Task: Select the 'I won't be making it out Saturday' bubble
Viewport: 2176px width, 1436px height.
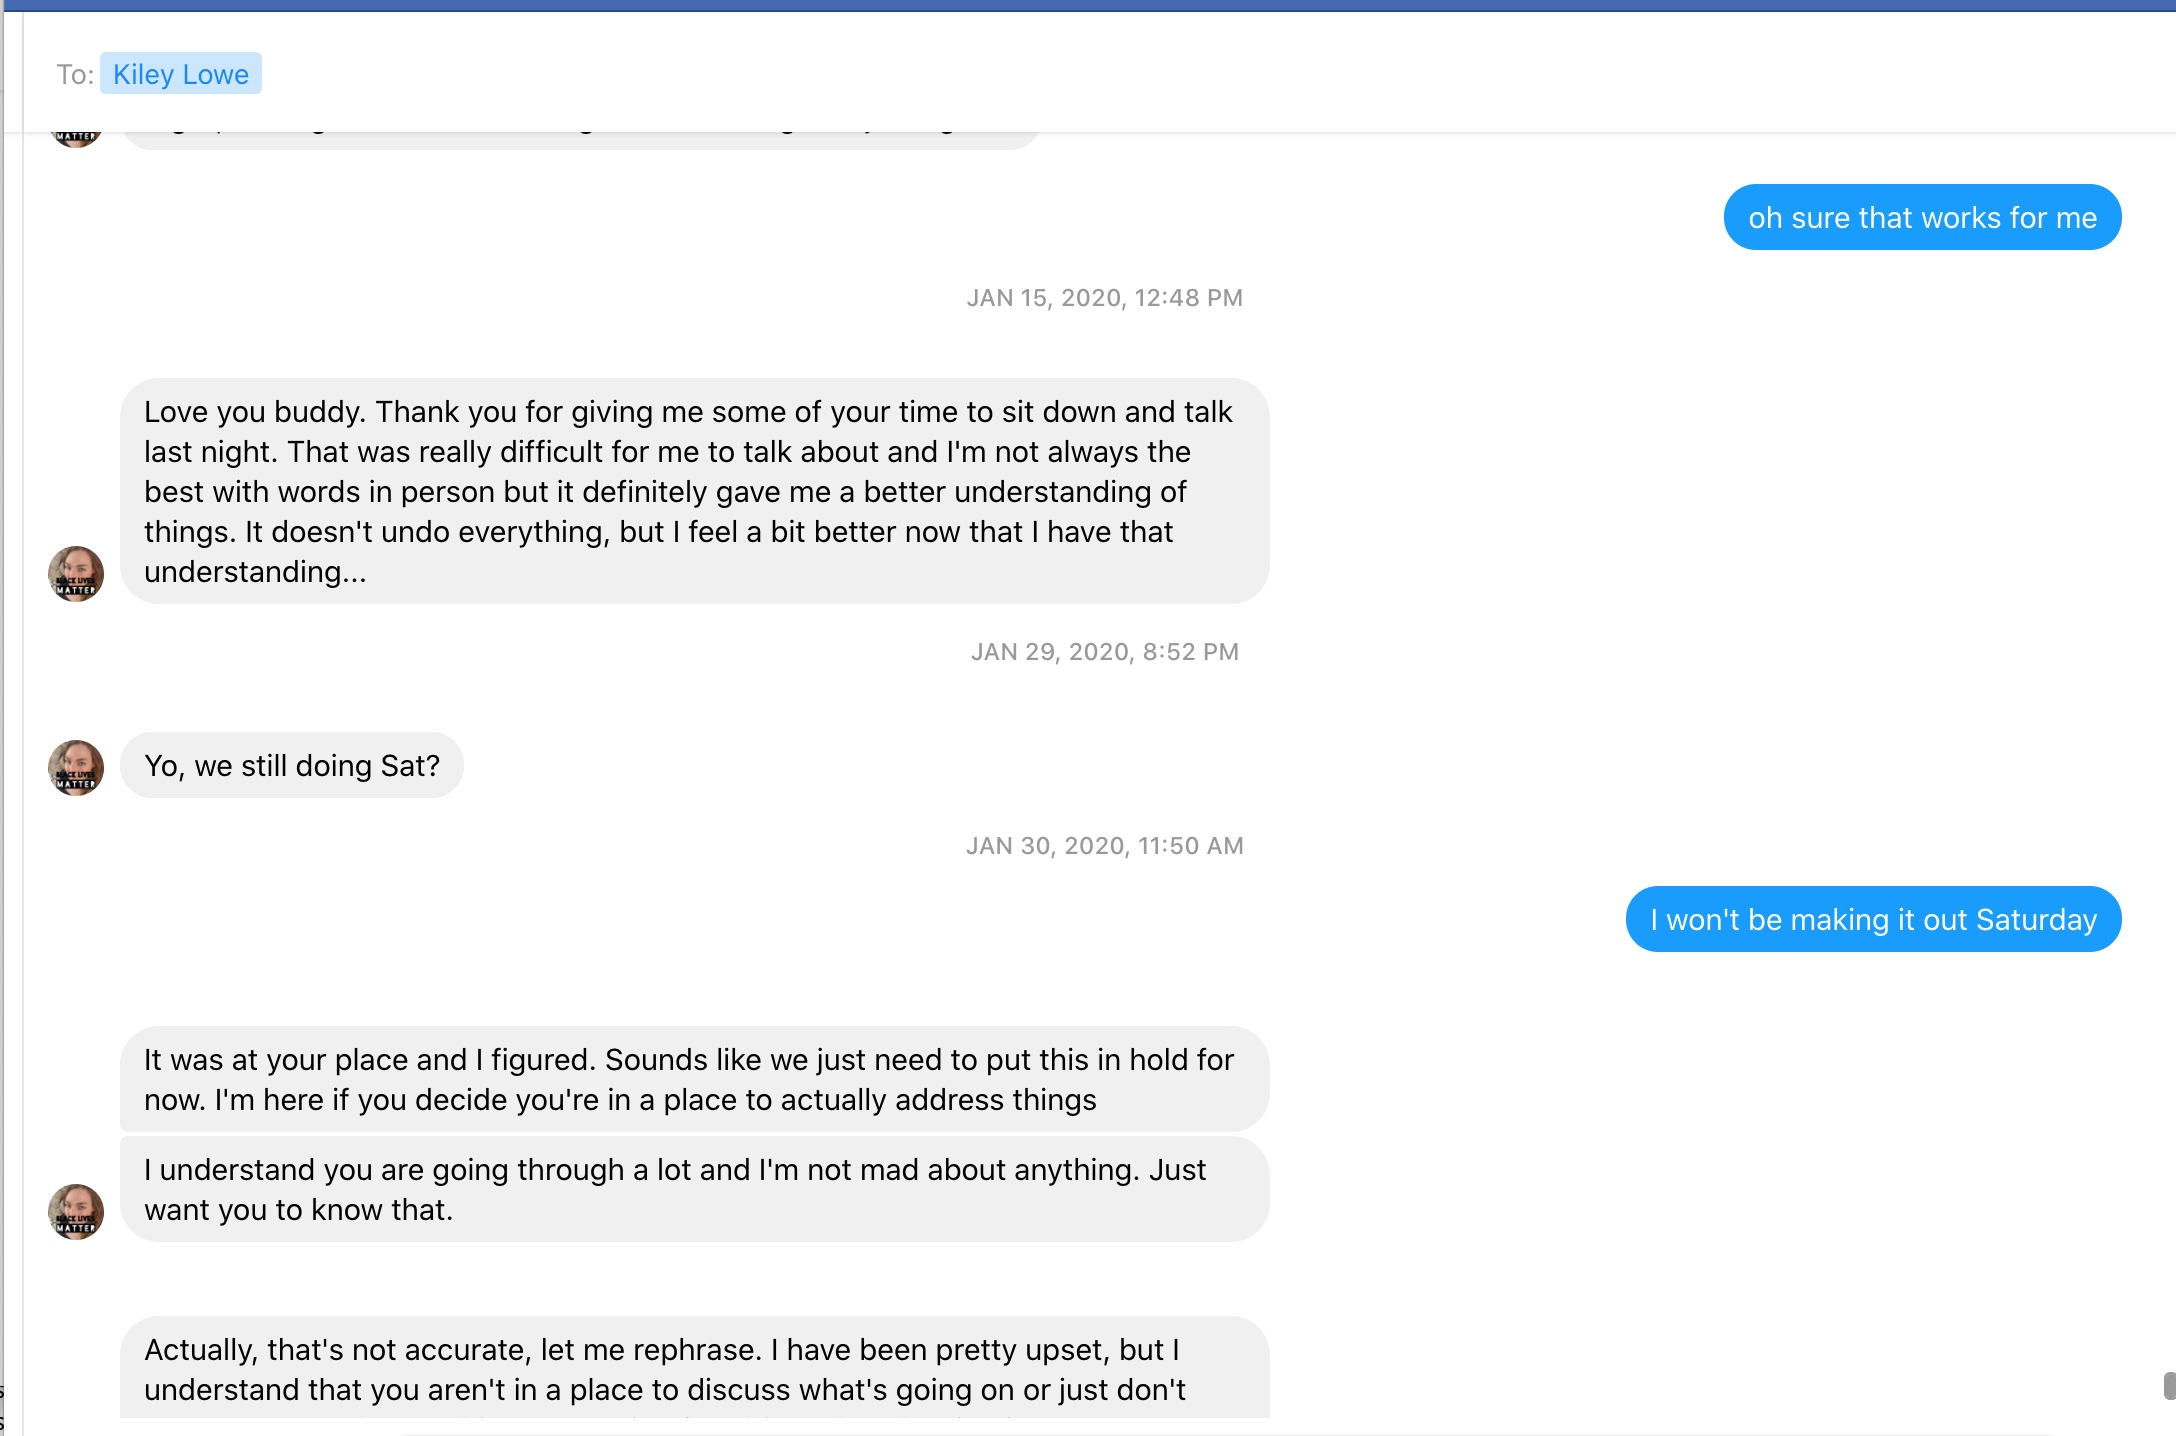Action: point(1873,920)
